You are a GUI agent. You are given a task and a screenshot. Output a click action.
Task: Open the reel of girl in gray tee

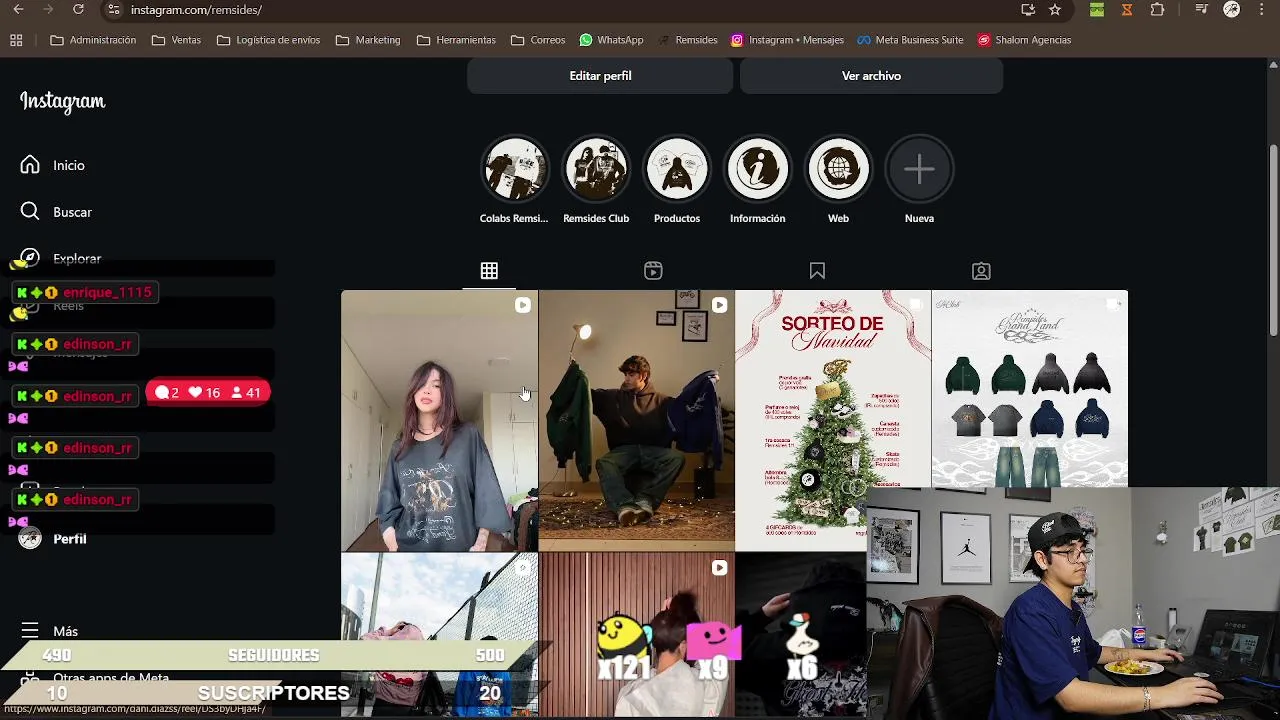pos(439,420)
